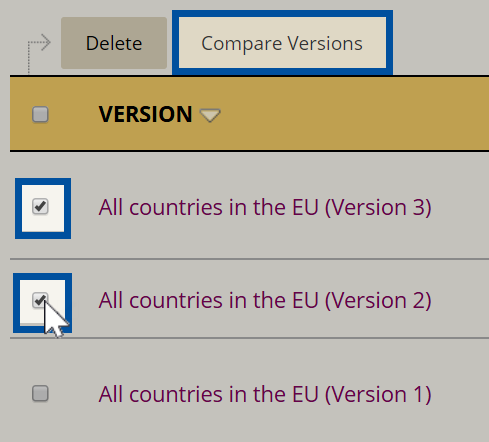Delete the checked versions

114,43
